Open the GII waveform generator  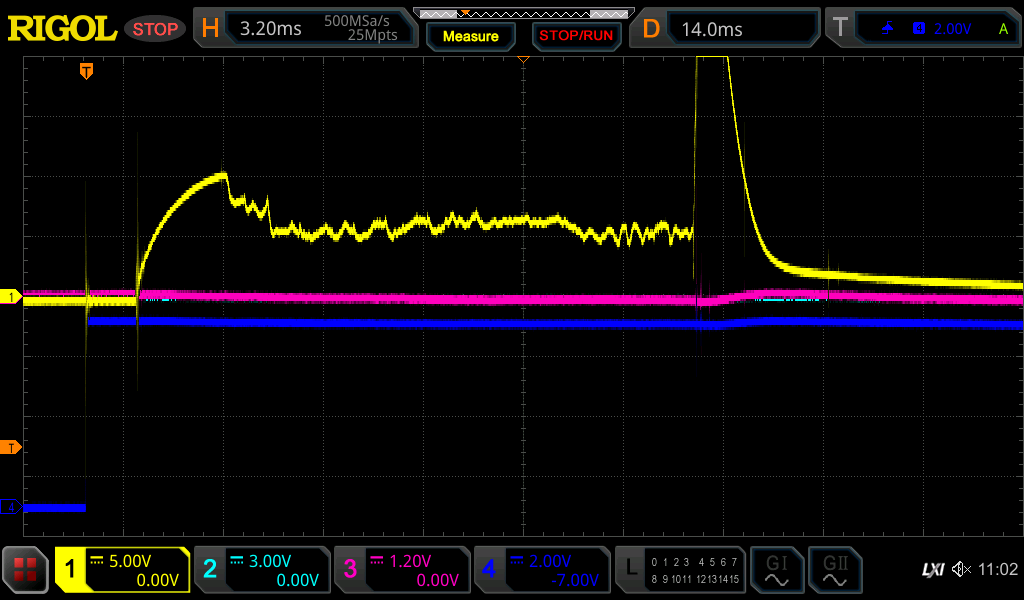pos(834,570)
